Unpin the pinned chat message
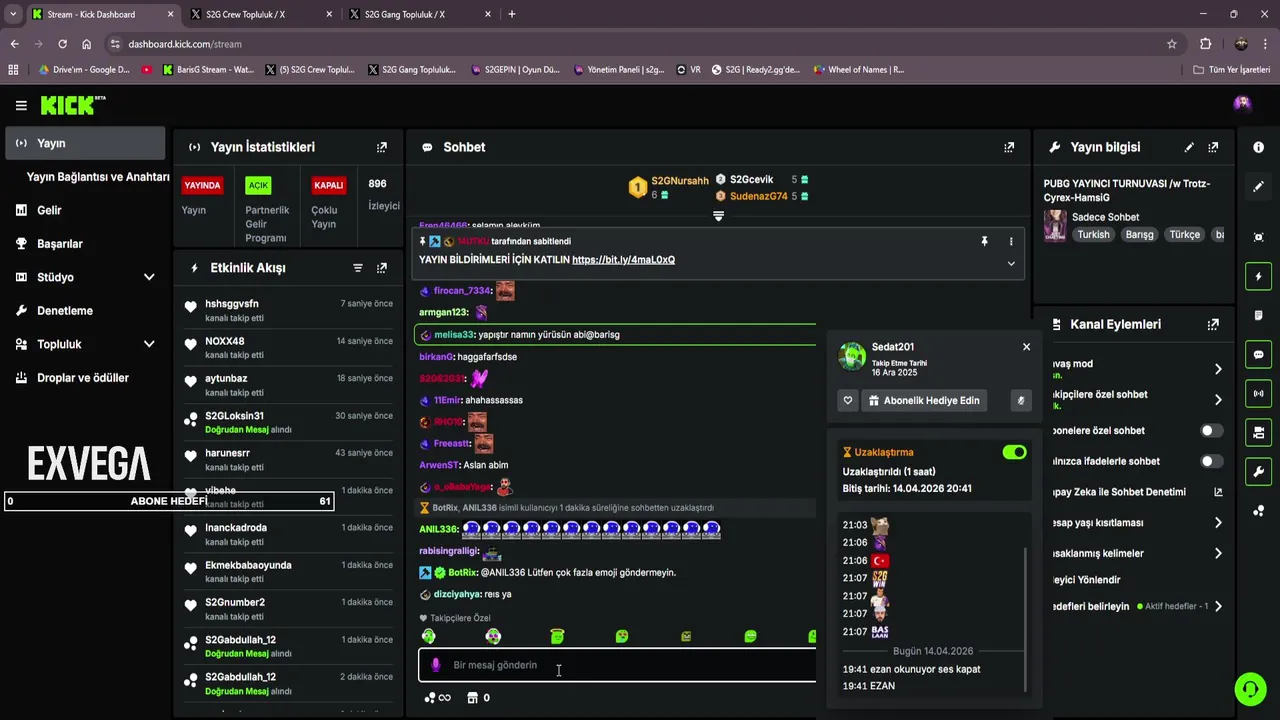This screenshot has width=1280, height=720. click(984, 241)
